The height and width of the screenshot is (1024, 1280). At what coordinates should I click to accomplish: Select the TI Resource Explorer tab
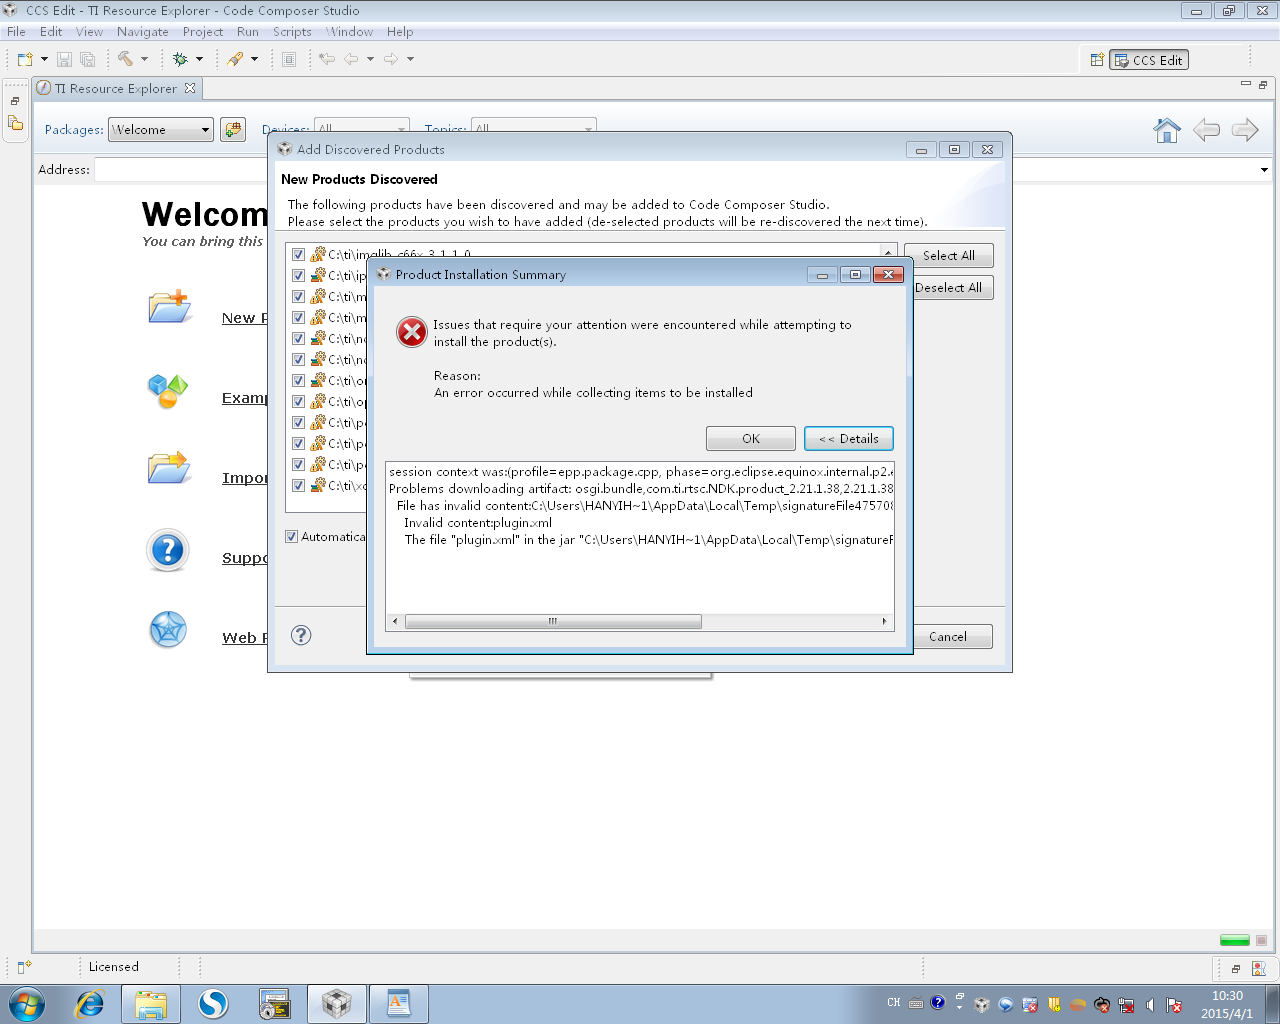(116, 88)
